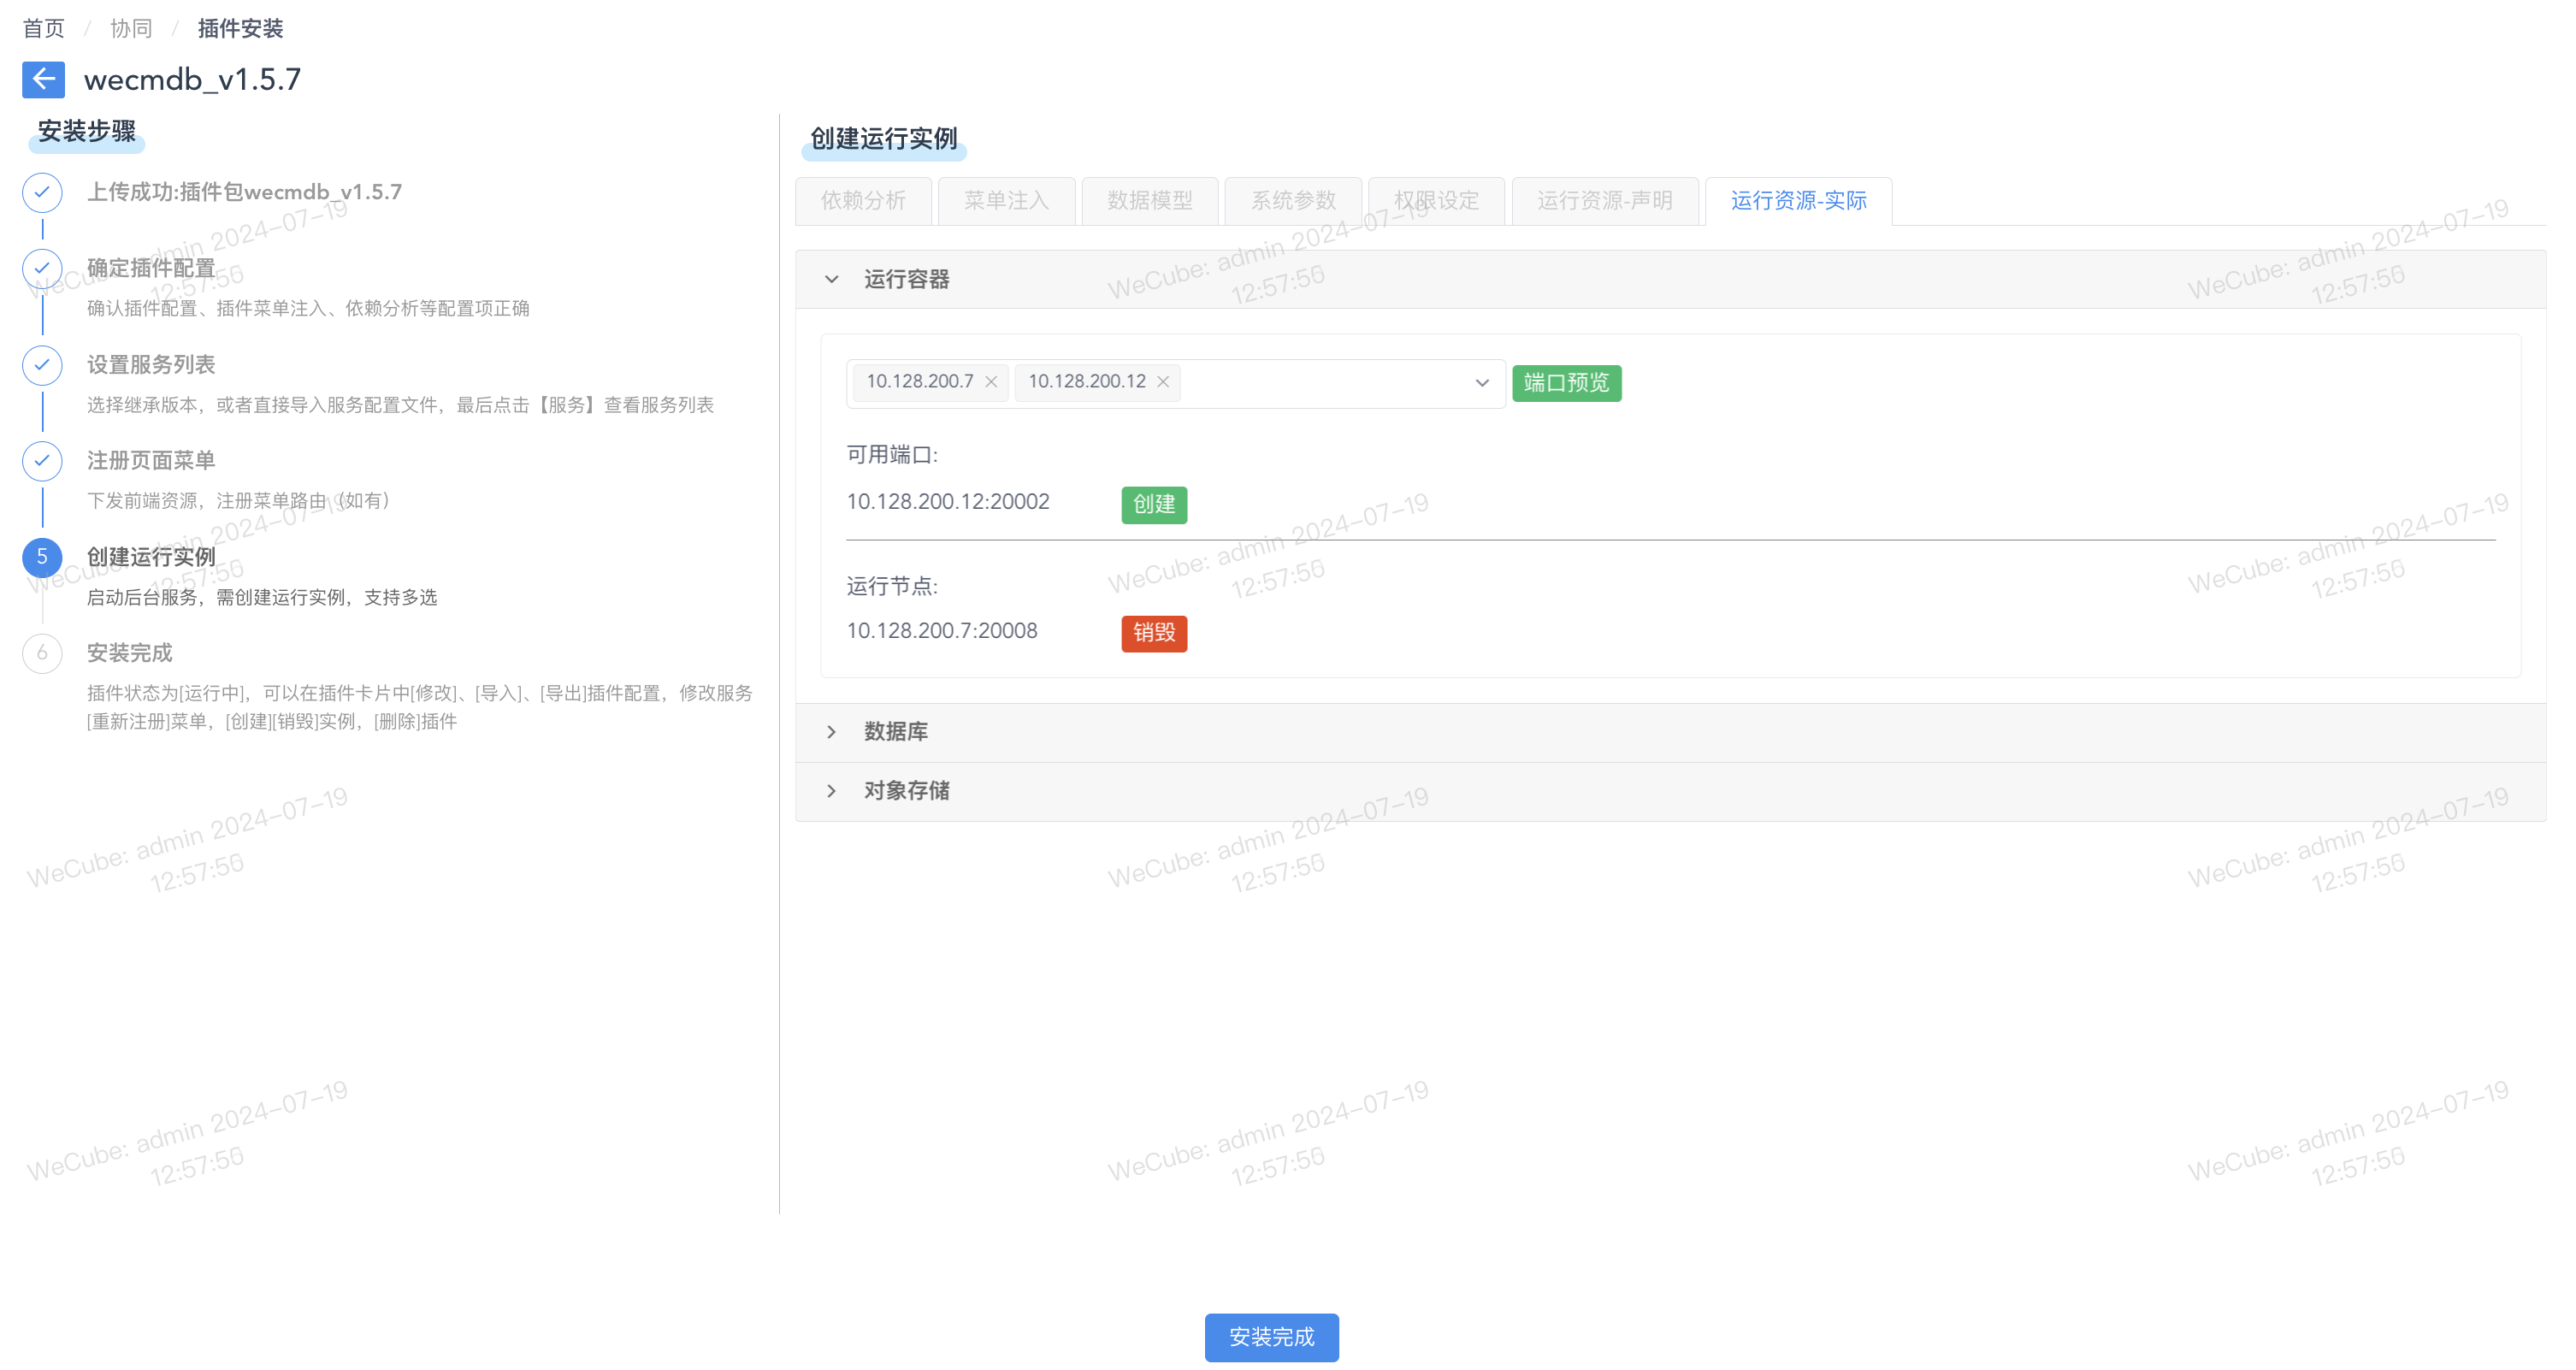Switch to the 数据模型 tab
The height and width of the screenshot is (1370, 2576).
tap(1150, 201)
